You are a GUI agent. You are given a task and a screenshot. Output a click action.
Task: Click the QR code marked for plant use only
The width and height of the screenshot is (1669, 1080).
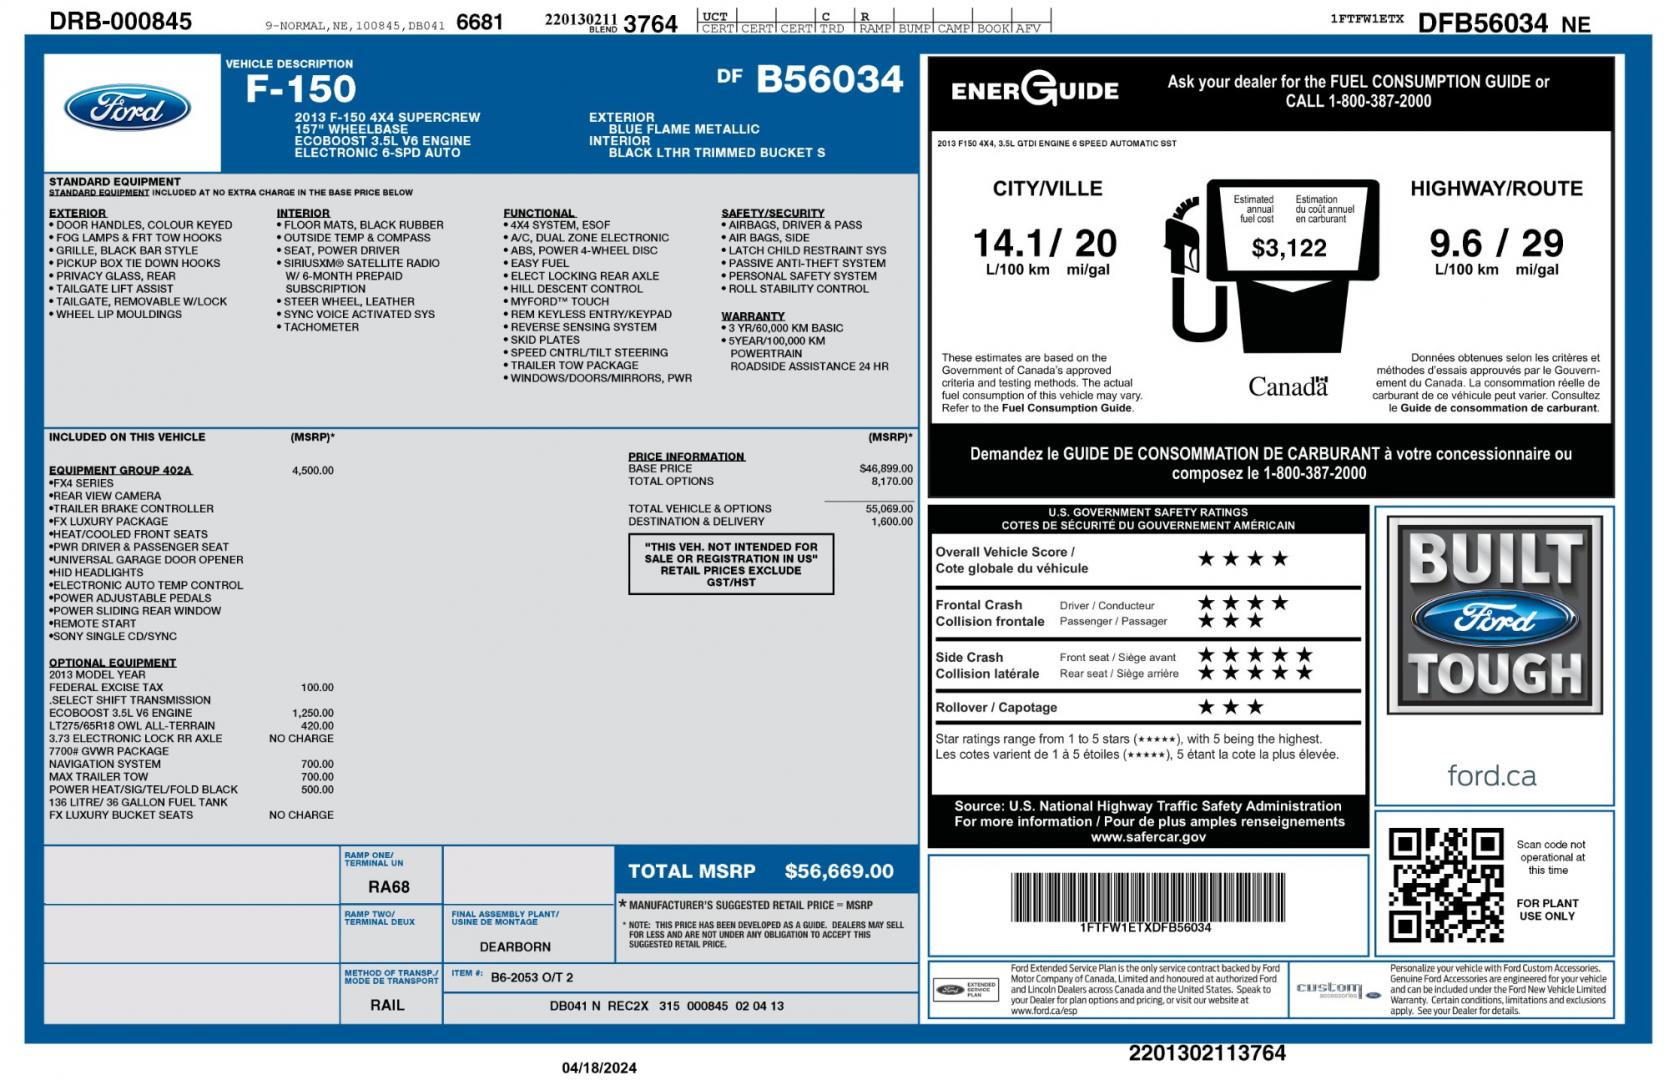[x=1446, y=885]
